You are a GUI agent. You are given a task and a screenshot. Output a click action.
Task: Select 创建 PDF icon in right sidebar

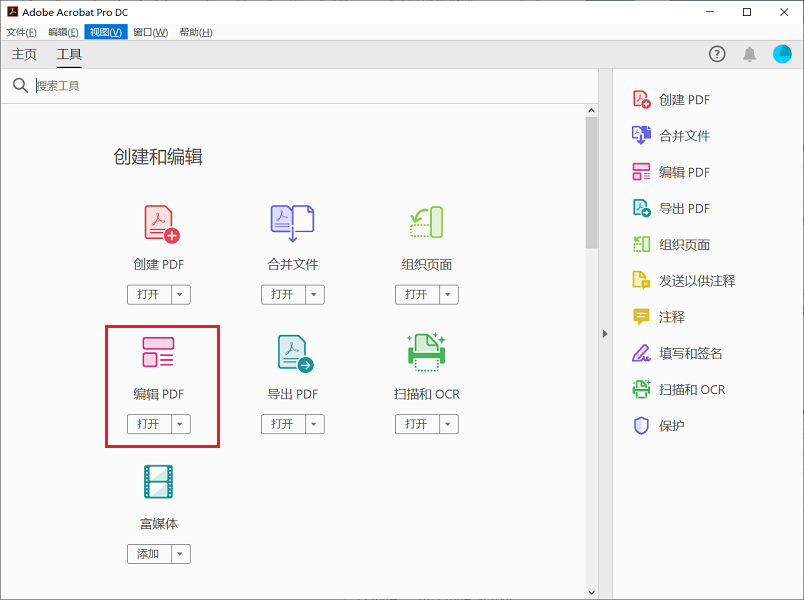click(x=641, y=99)
